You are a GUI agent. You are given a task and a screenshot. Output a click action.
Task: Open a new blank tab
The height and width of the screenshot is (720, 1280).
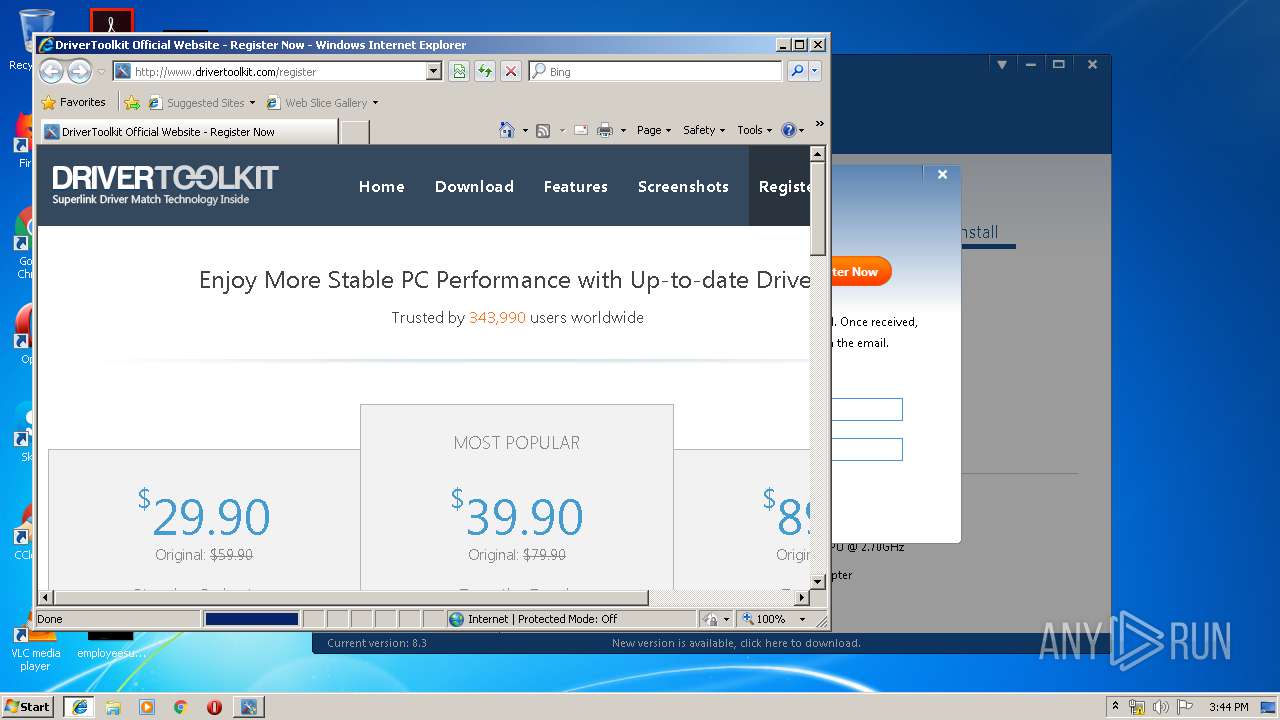355,132
